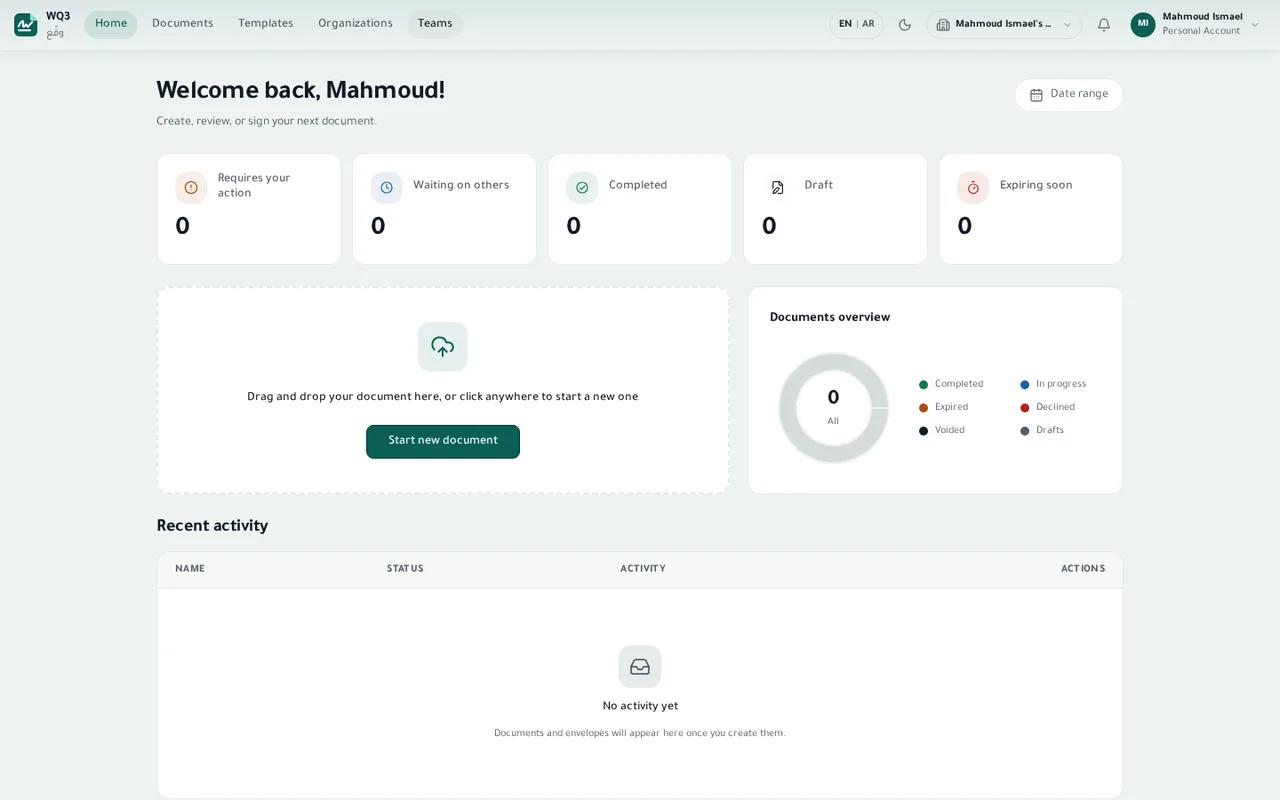Screen dimensions: 1280x800
Task: Click the Completed checkmark icon
Action: 582,187
